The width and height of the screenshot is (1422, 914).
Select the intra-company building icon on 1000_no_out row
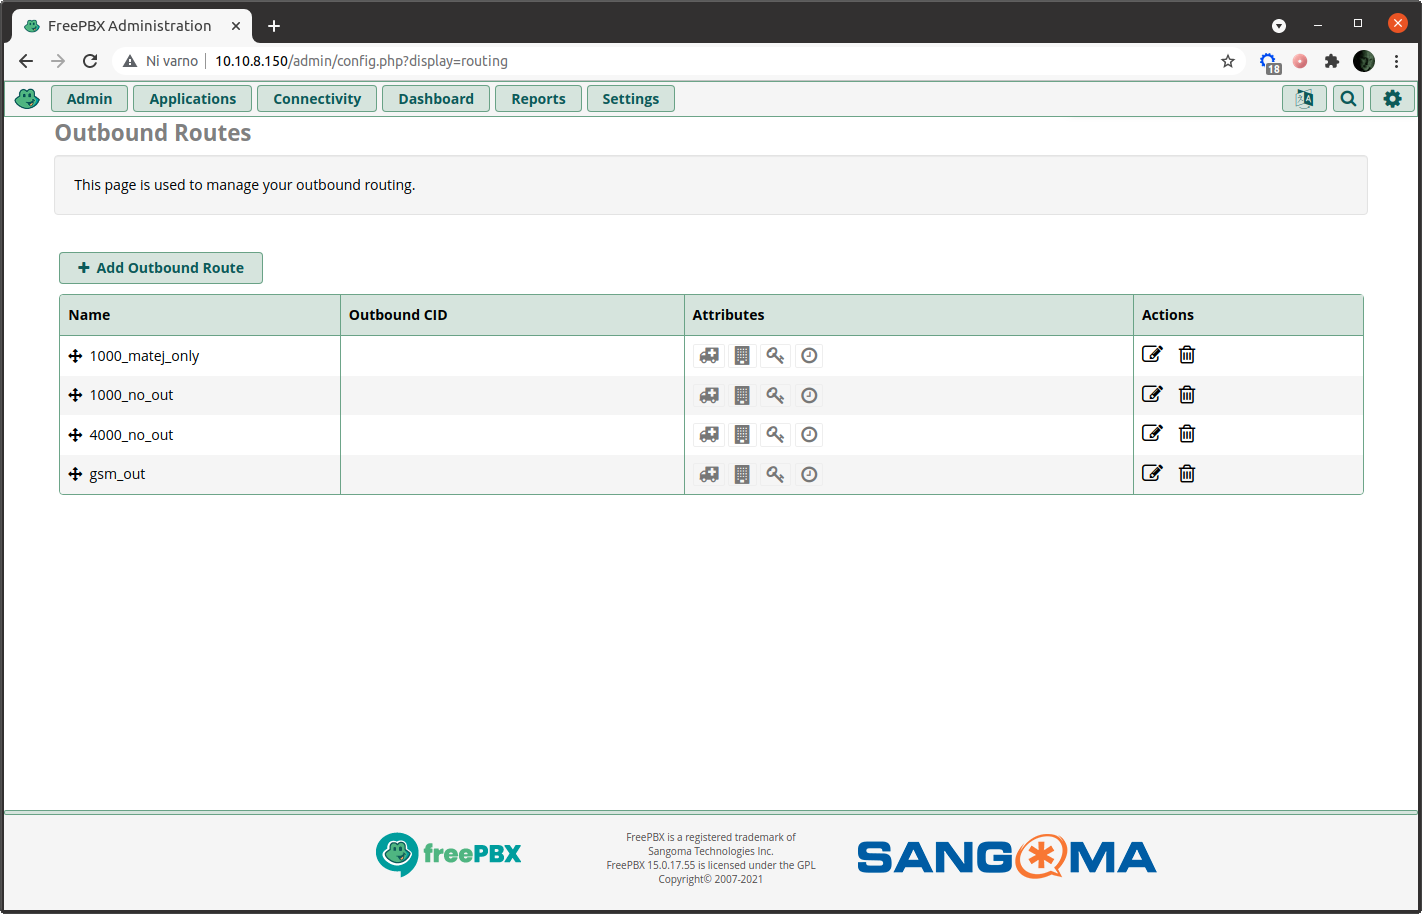[x=742, y=395]
